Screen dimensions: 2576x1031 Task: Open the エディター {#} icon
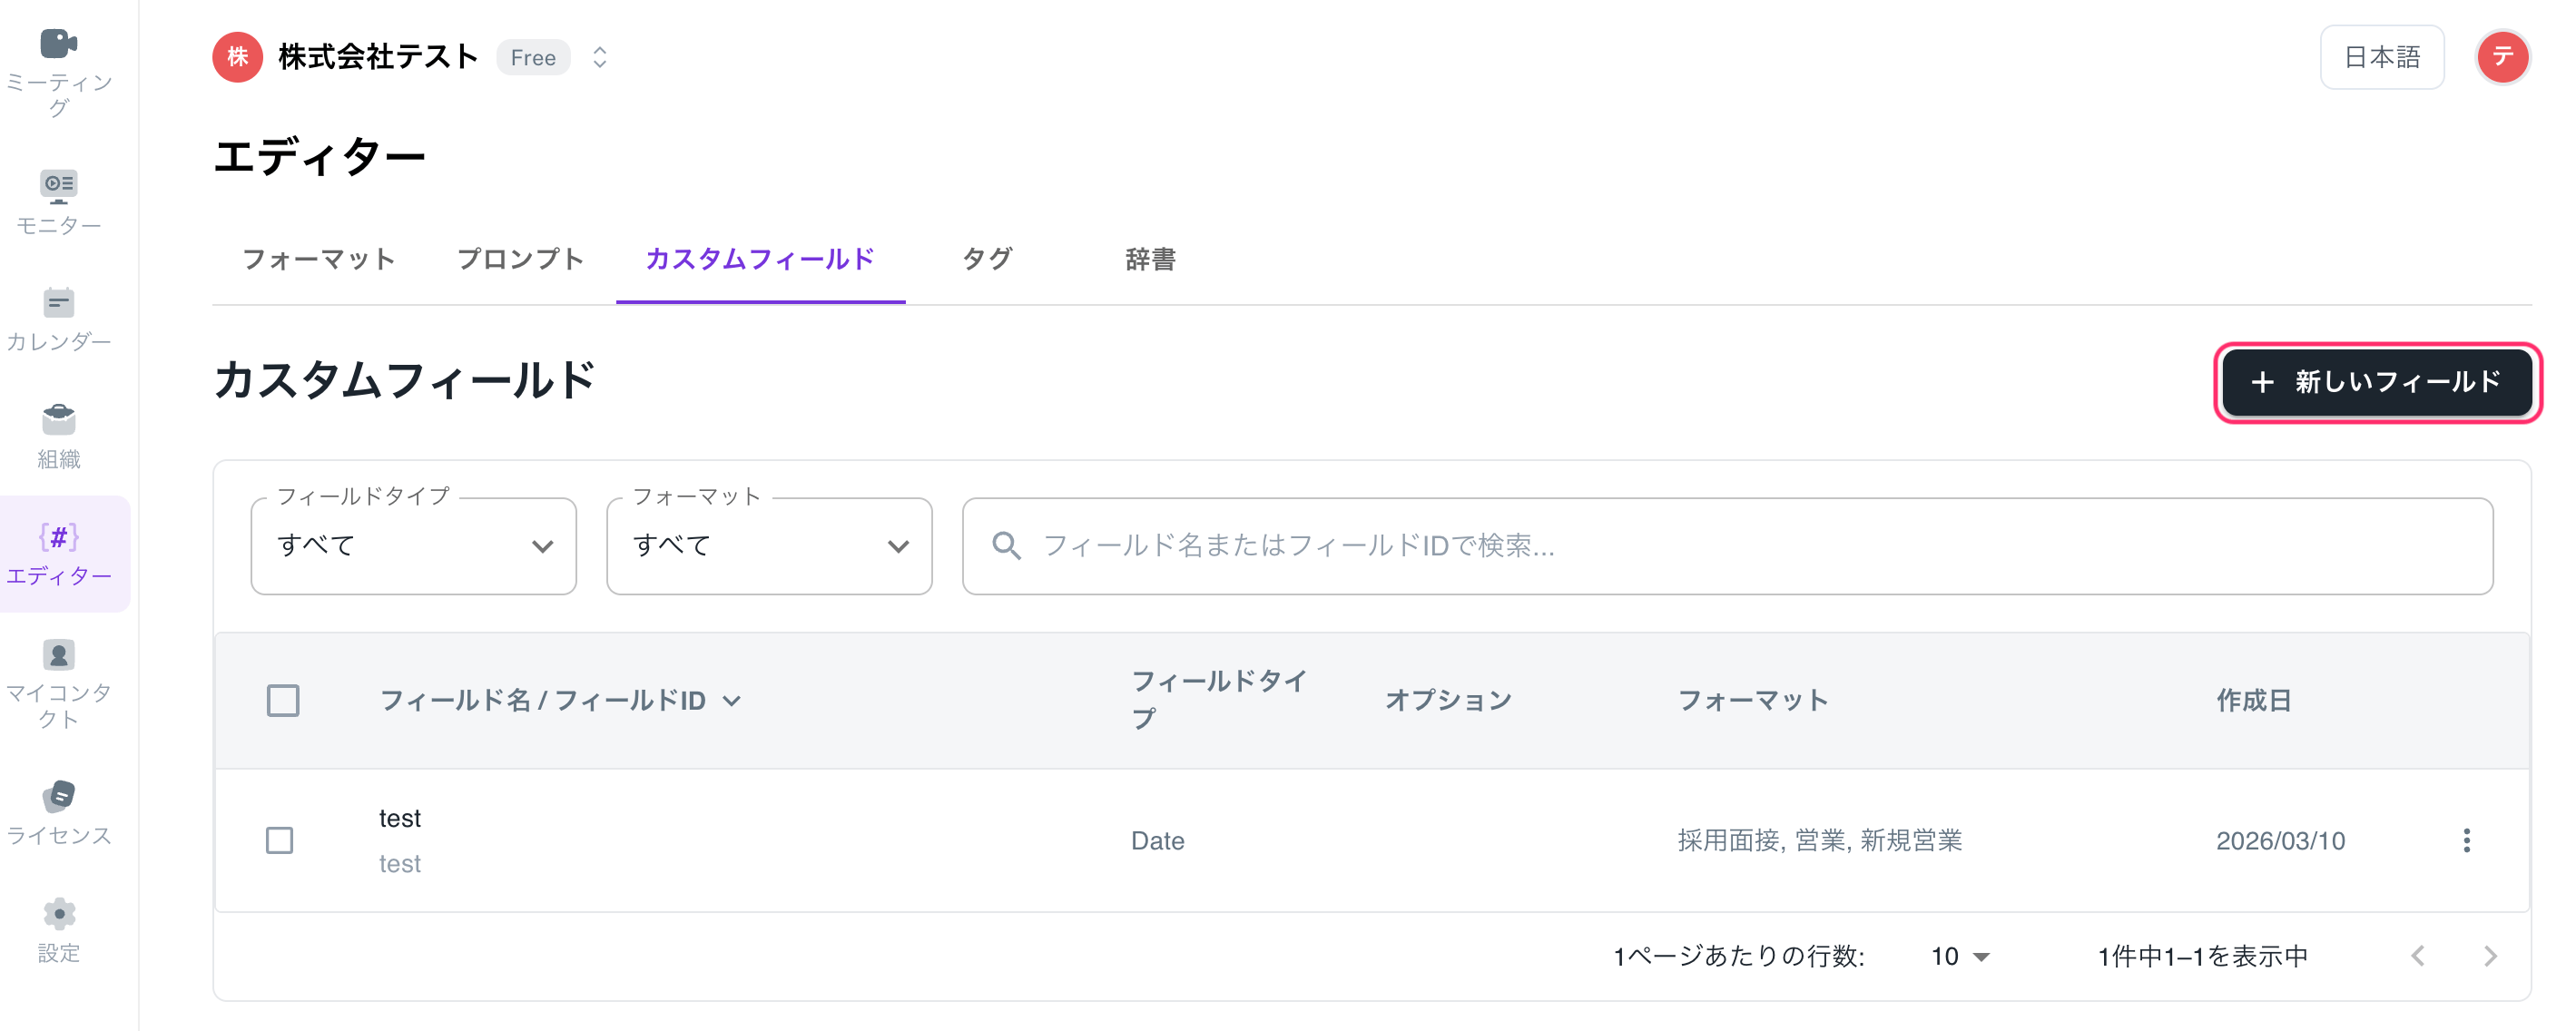(58, 537)
